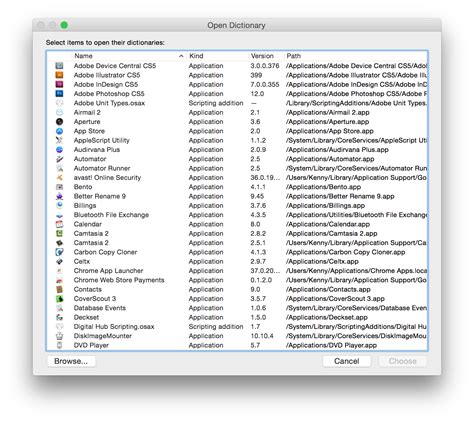Click version 9.45 of Better Rename 9
The width and height of the screenshot is (474, 422).
click(x=257, y=196)
